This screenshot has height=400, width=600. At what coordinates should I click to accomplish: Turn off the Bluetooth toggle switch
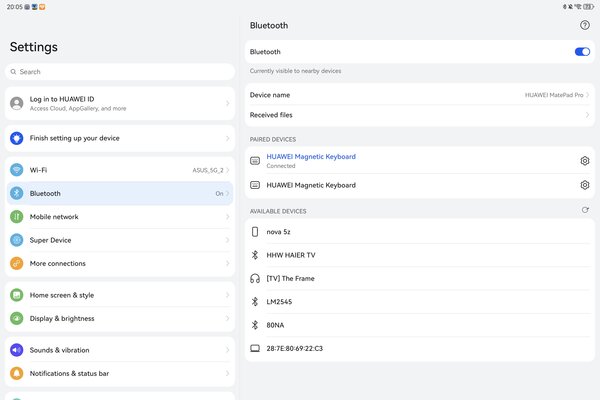[582, 52]
